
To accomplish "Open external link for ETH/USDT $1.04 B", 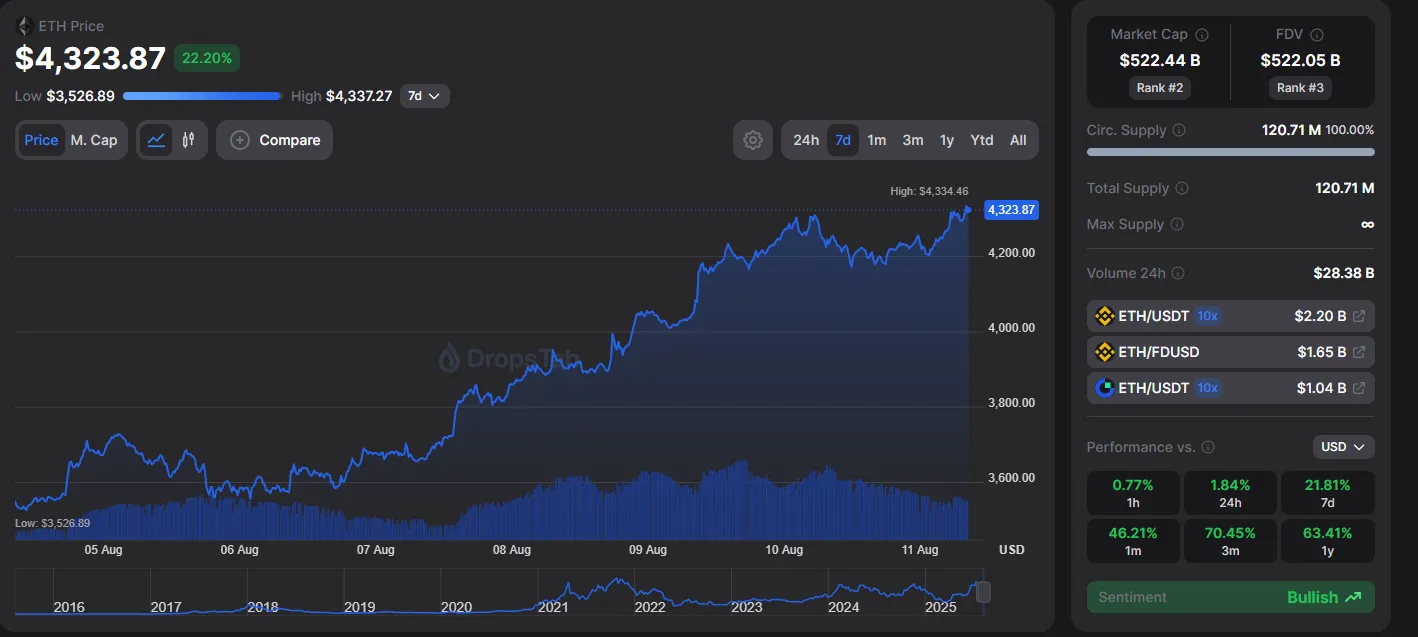I will tap(1359, 388).
